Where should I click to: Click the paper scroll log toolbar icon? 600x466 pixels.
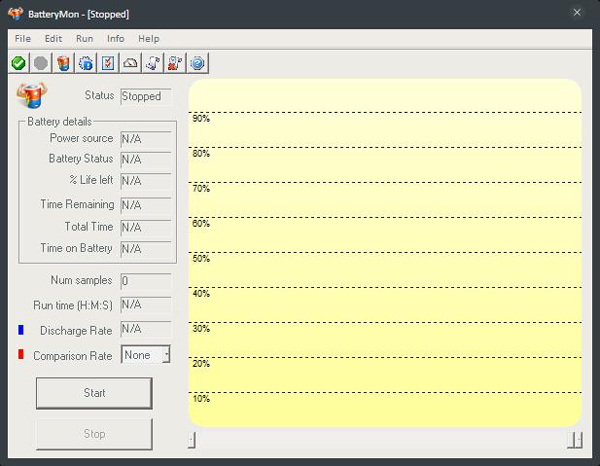click(x=153, y=63)
